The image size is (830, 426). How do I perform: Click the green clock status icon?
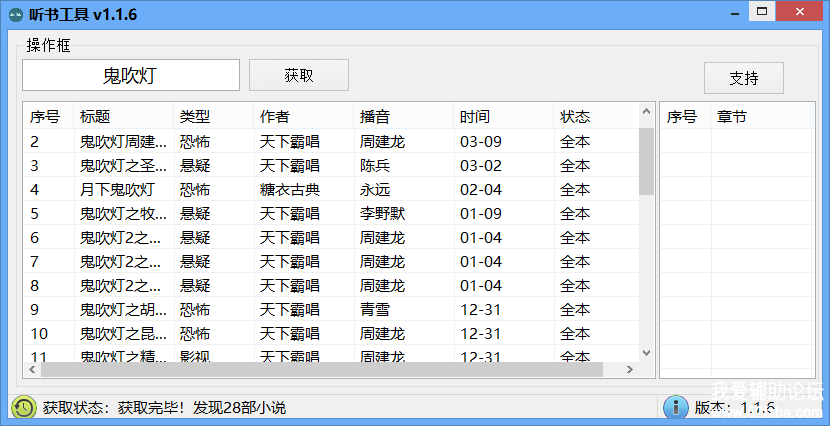[23, 407]
